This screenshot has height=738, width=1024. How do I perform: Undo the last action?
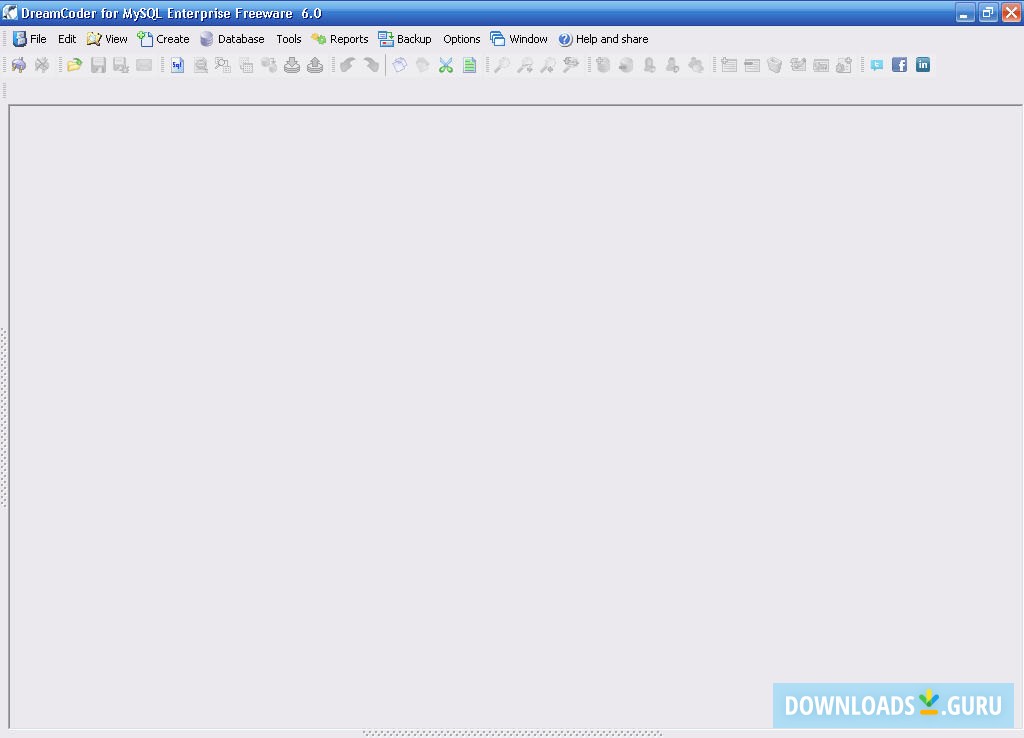pos(346,64)
